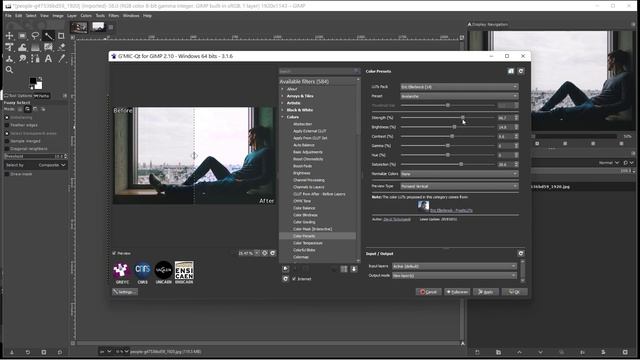Open the Layer menu
The height and width of the screenshot is (360, 640).
tap(72, 16)
